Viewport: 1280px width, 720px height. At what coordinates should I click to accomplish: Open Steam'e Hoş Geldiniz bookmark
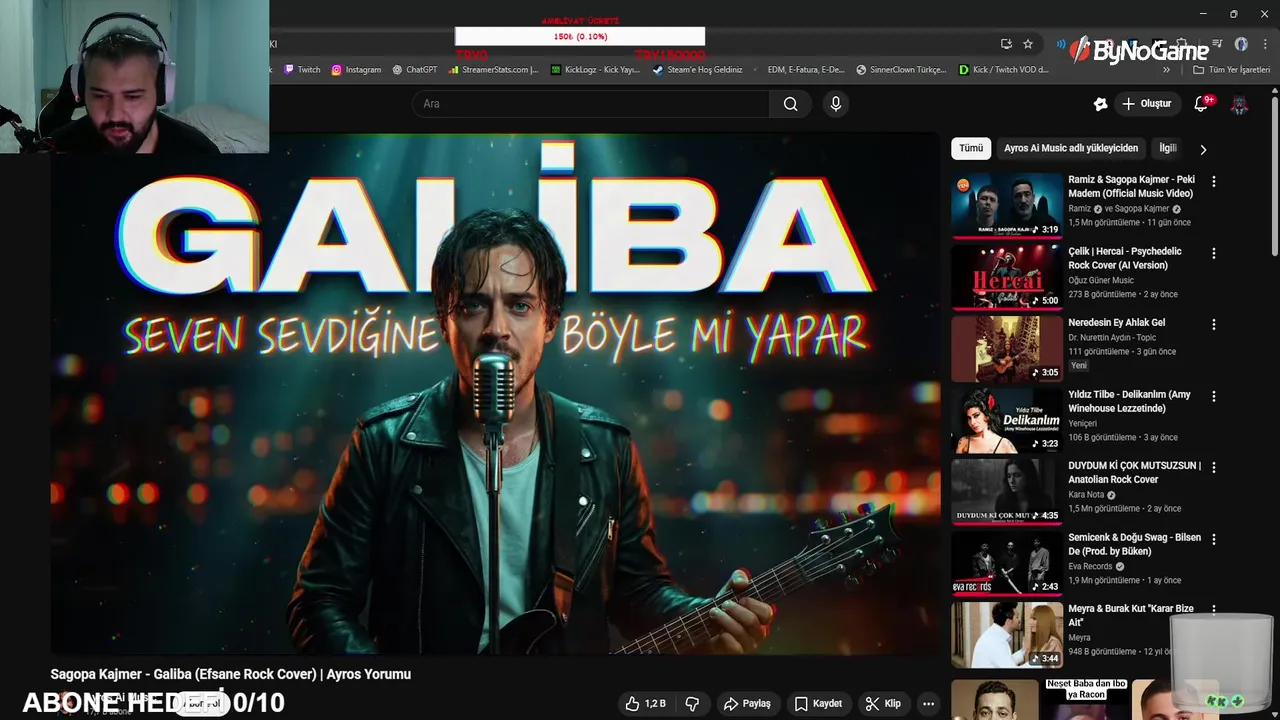pyautogui.click(x=697, y=70)
